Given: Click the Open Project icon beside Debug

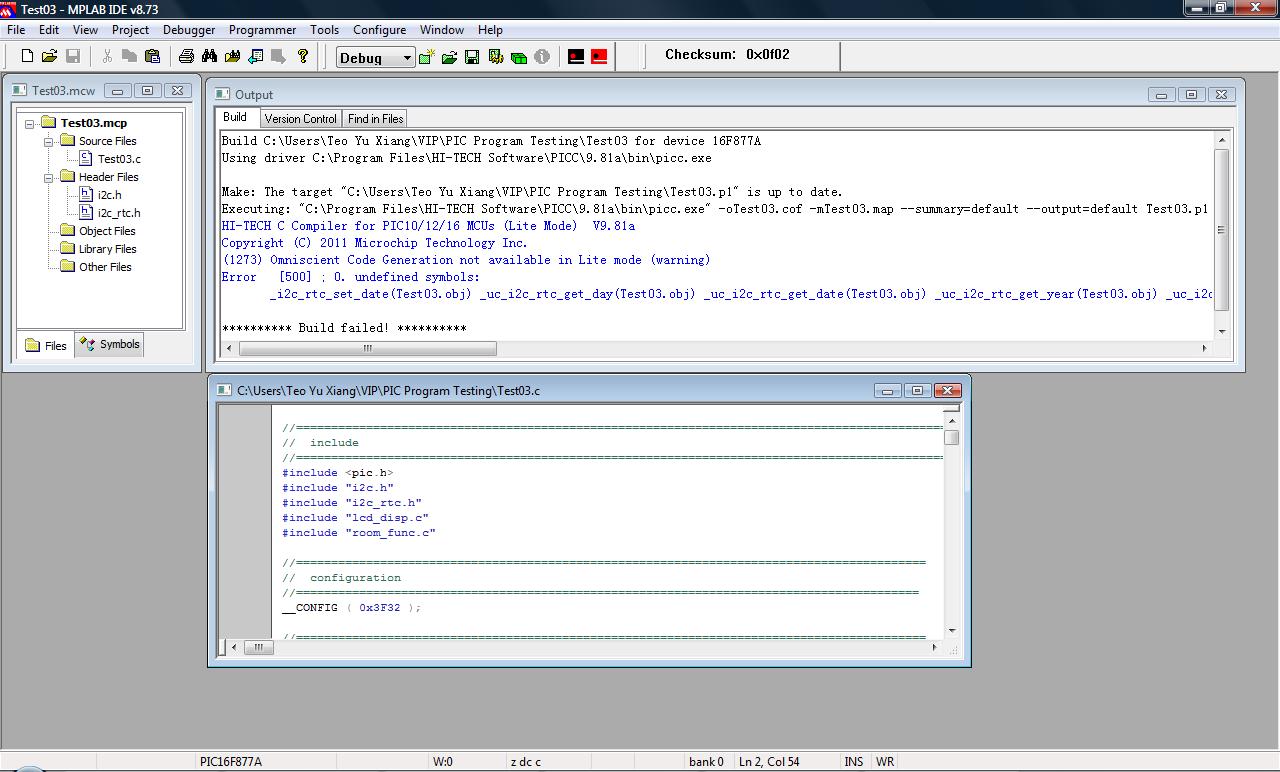Looking at the screenshot, I should 449,57.
